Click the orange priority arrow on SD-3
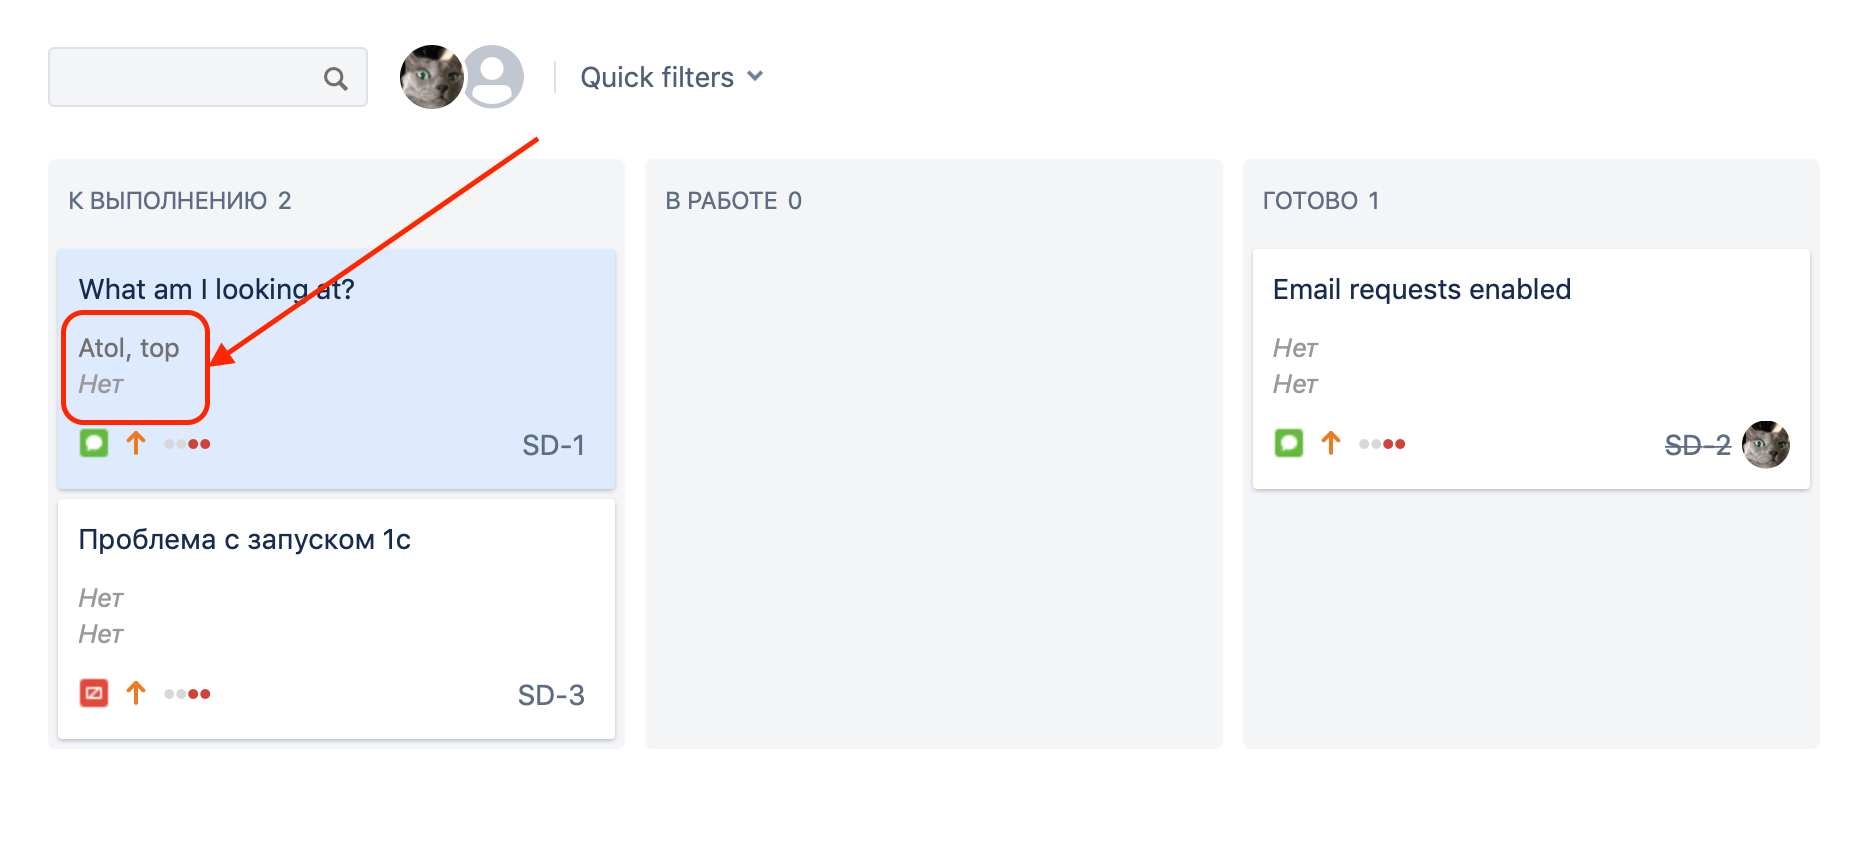The image size is (1864, 864). click(136, 693)
